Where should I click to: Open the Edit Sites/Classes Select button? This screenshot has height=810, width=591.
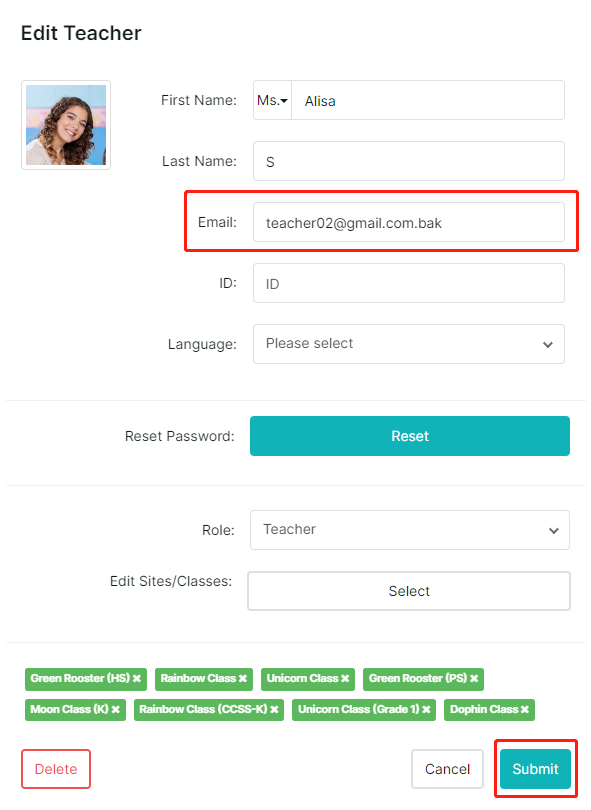[409, 591]
